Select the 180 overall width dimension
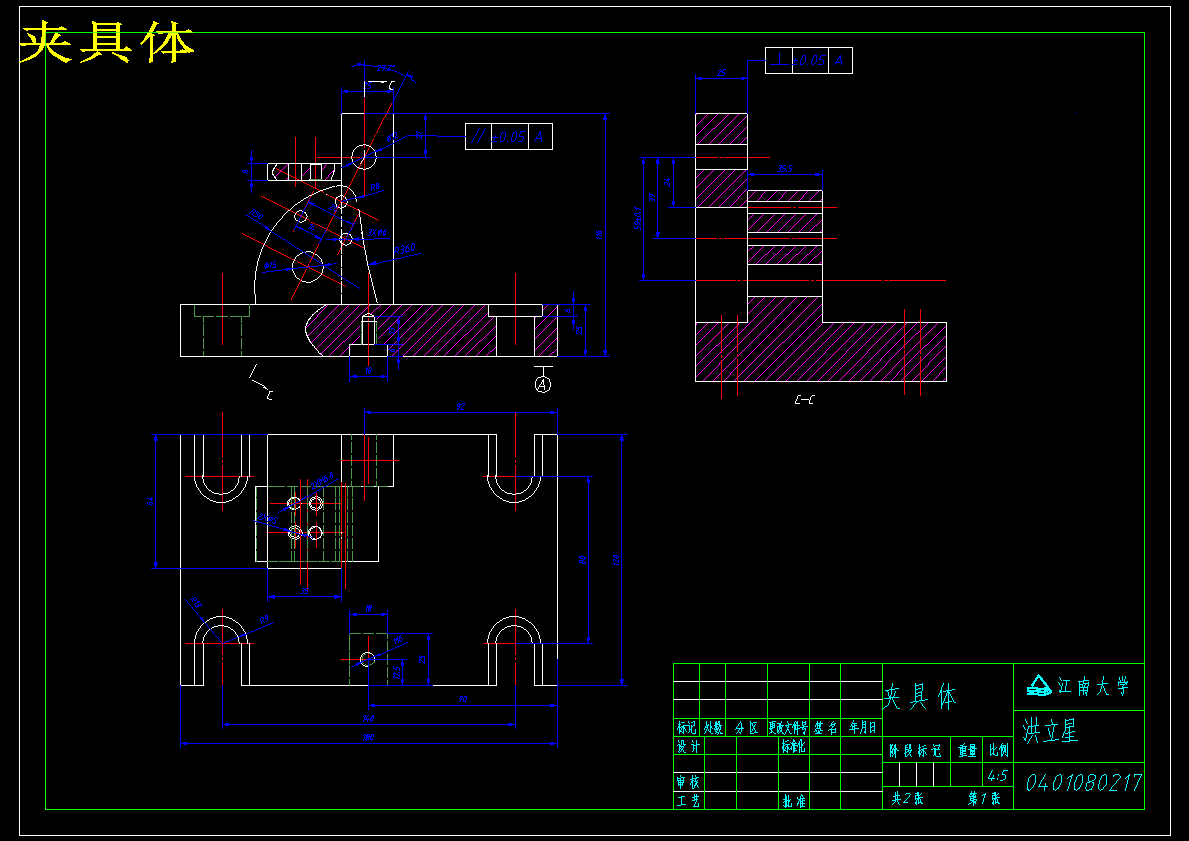The height and width of the screenshot is (841, 1189). coord(369,737)
